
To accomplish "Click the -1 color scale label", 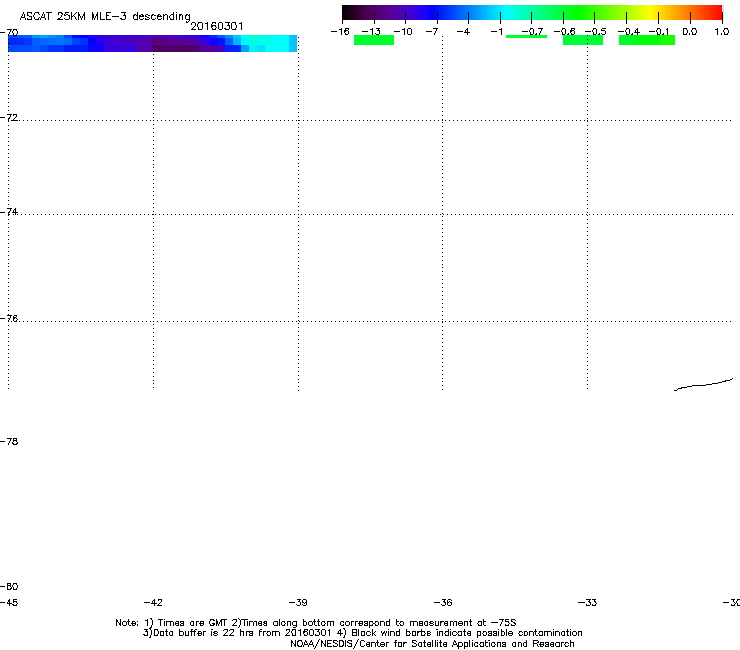I will [x=496, y=32].
